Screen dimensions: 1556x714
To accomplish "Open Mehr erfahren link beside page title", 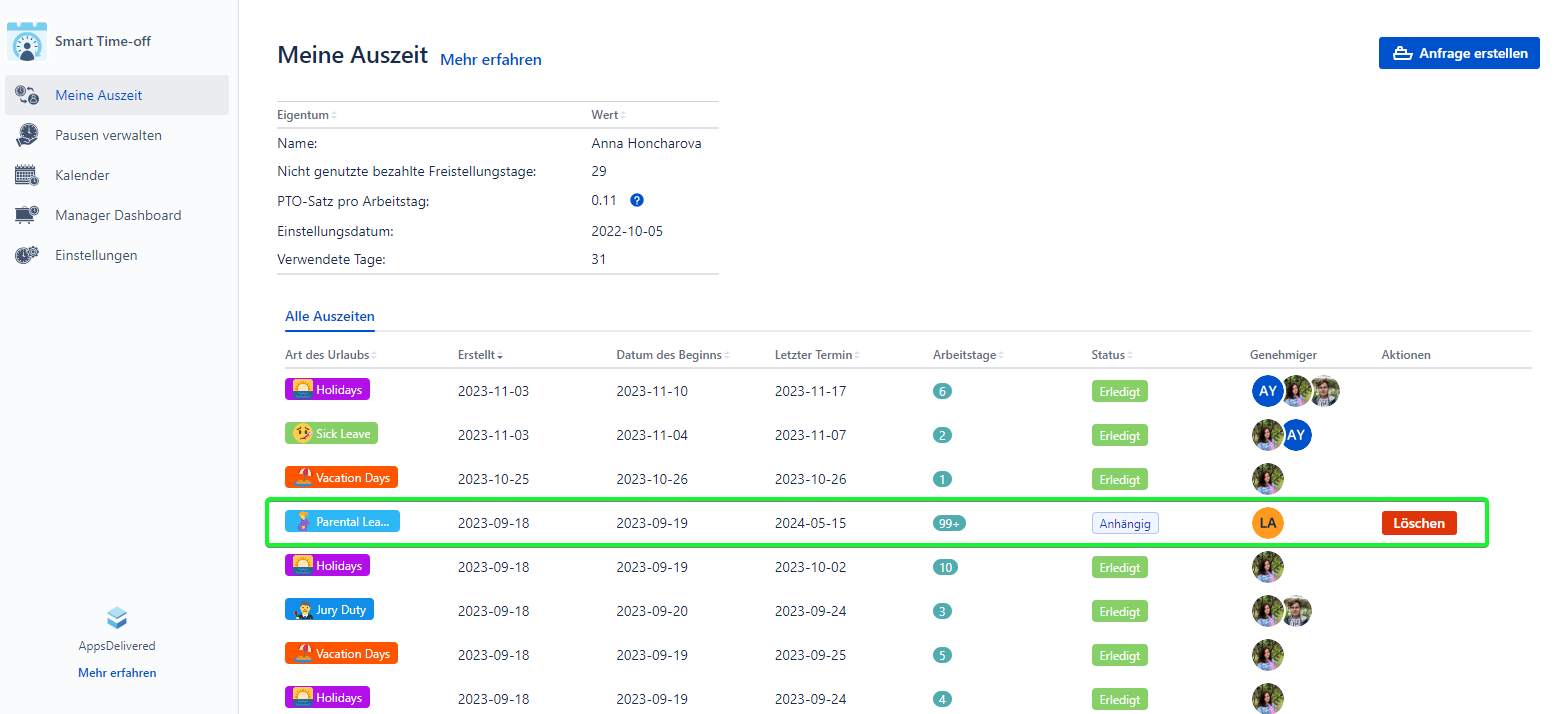I will tap(491, 60).
